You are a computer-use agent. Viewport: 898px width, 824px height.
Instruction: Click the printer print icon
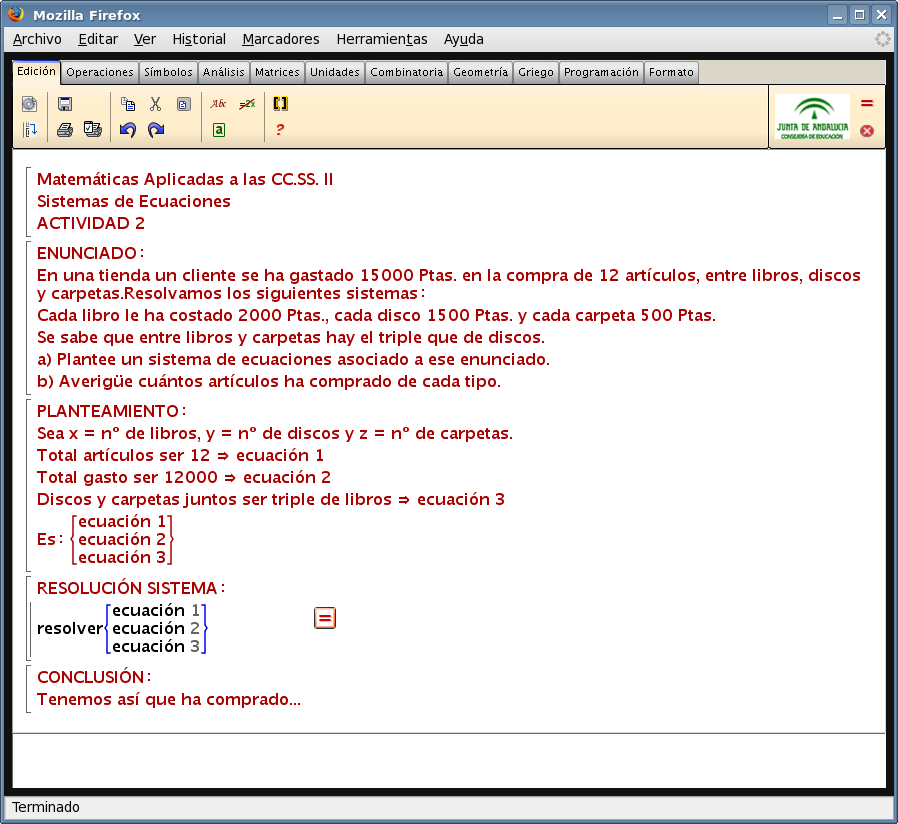65,130
